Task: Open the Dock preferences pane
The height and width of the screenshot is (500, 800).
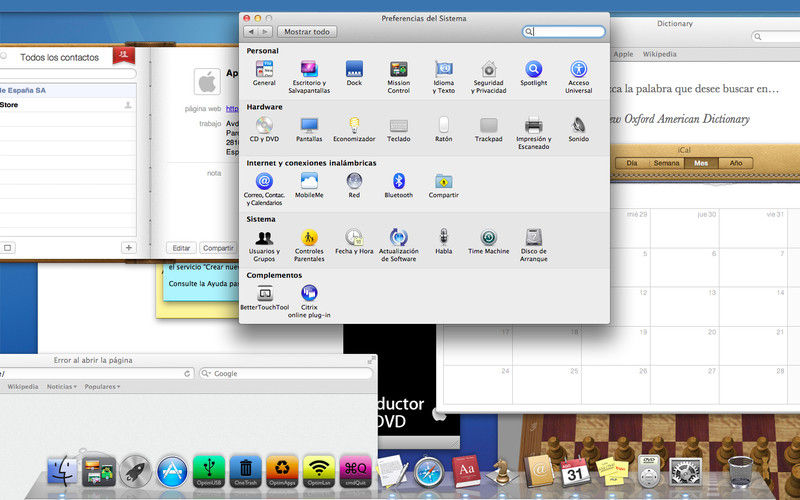Action: pos(354,73)
